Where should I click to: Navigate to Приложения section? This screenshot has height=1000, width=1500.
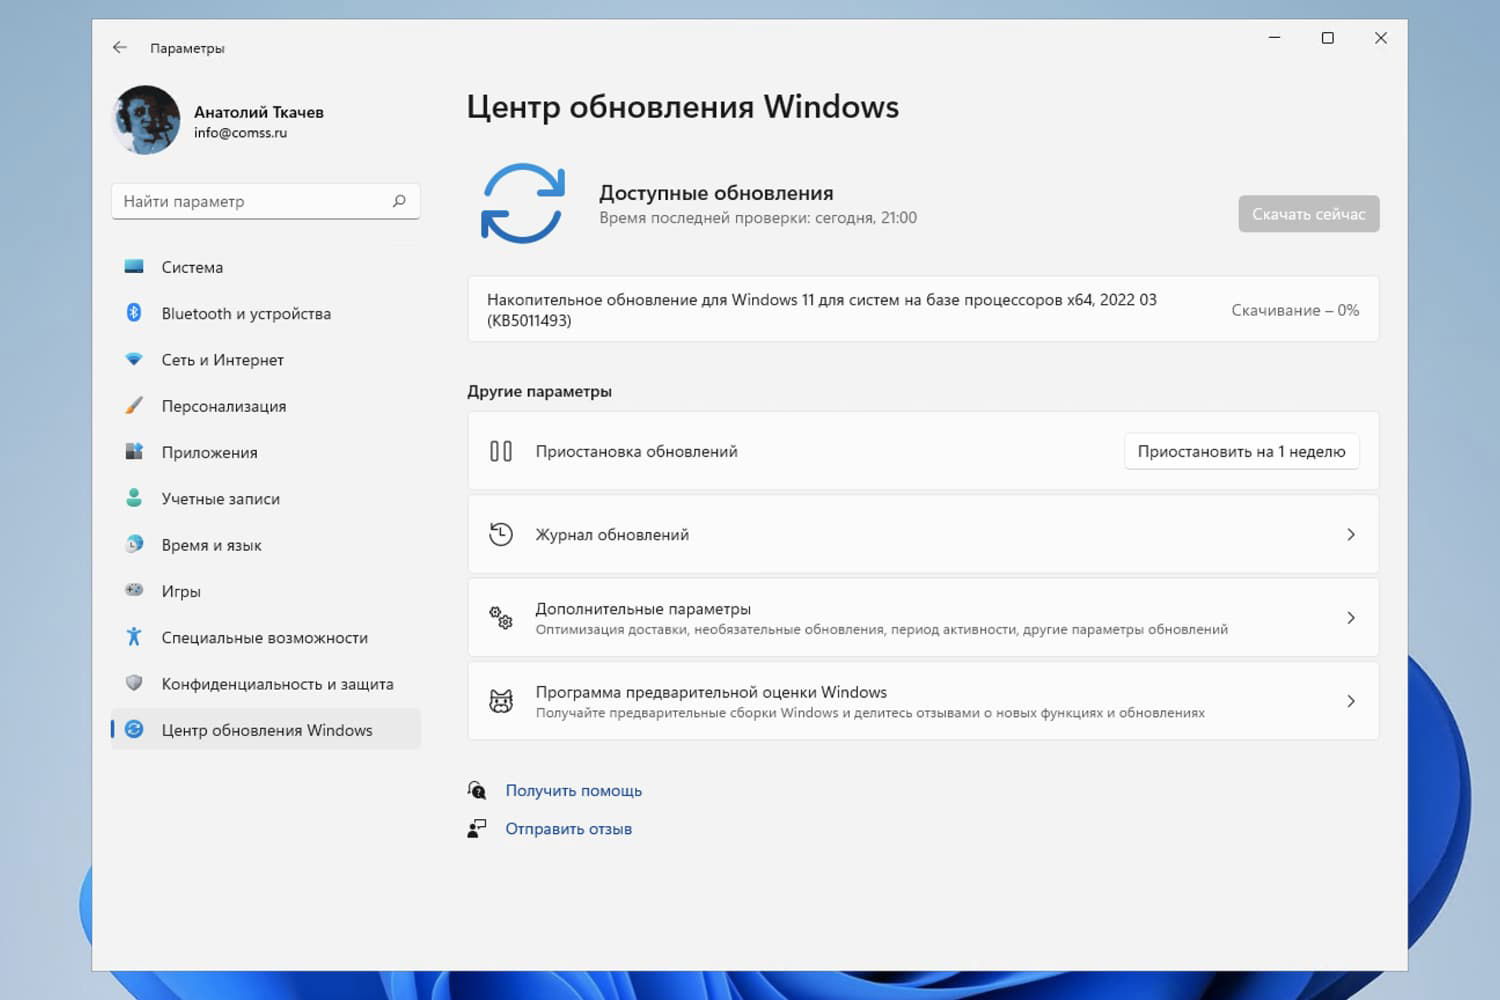[266, 452]
